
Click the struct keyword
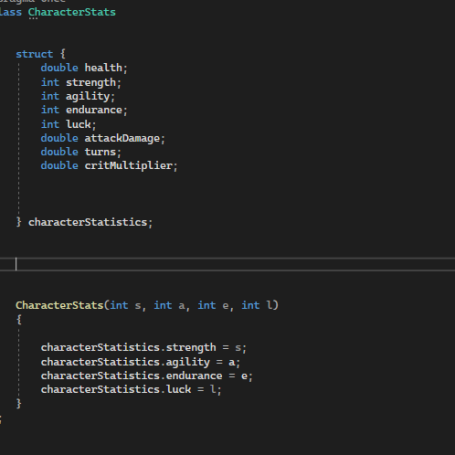point(34,54)
